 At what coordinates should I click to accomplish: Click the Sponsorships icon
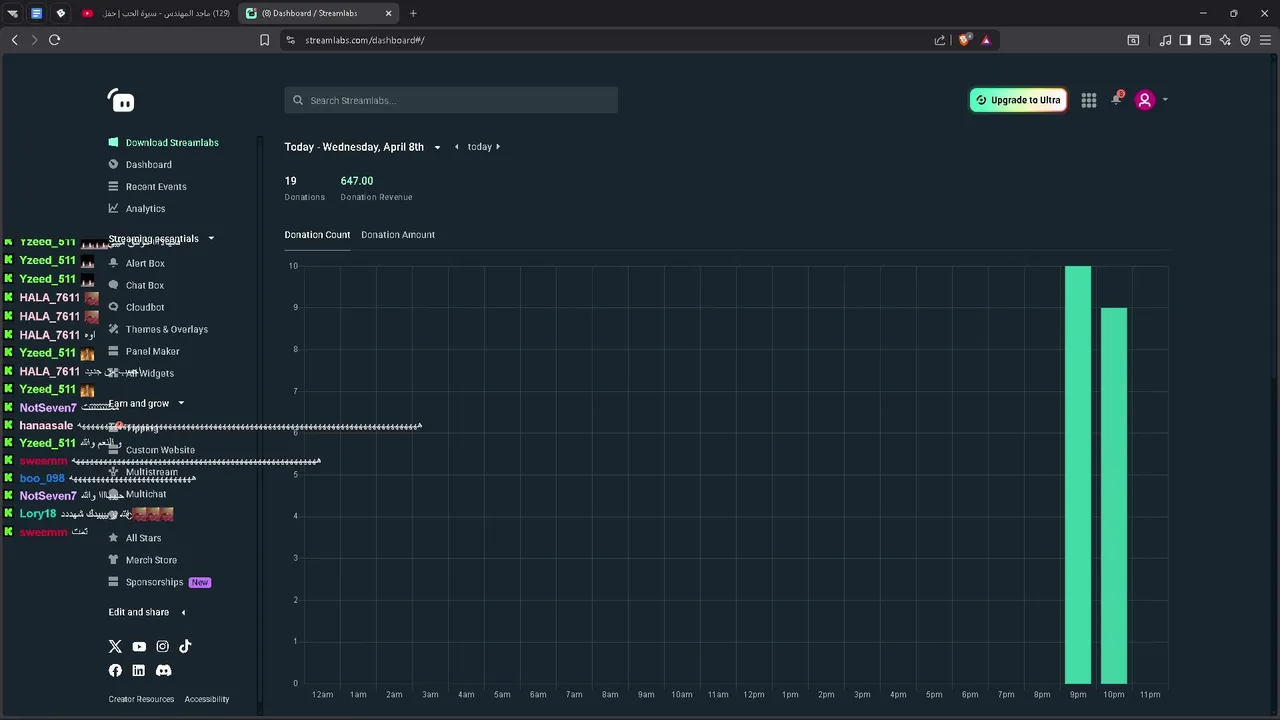point(113,582)
